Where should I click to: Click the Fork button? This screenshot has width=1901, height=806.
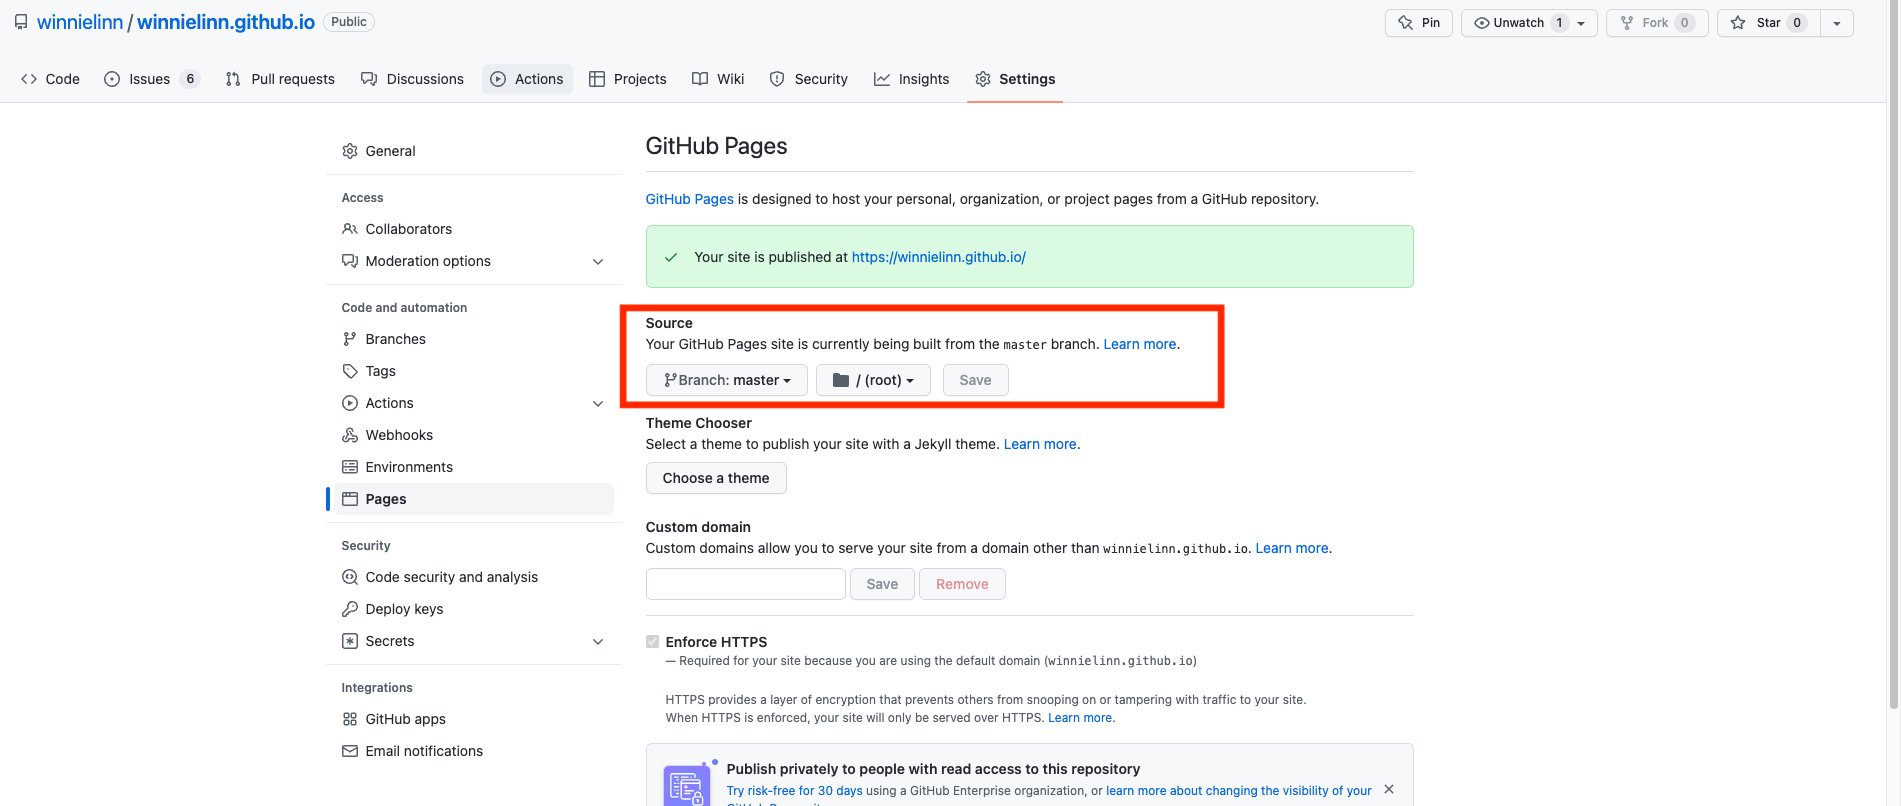click(x=1655, y=23)
